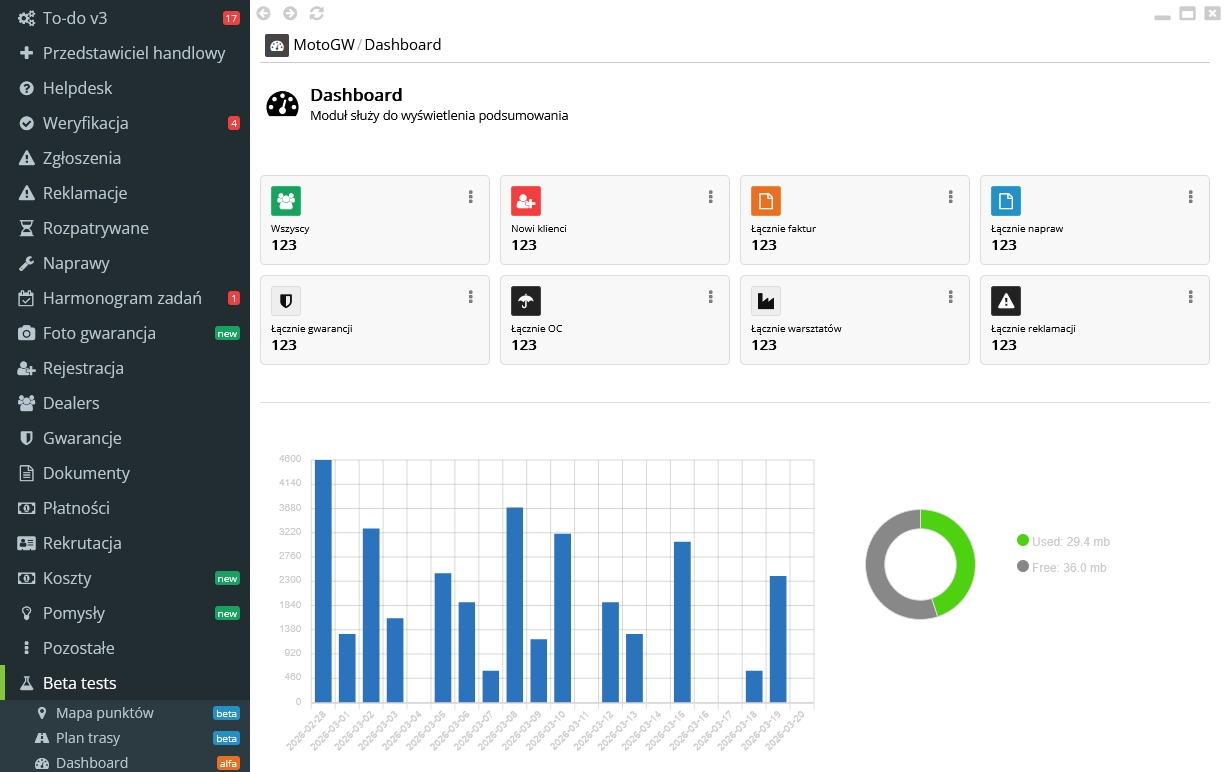Image resolution: width=1229 pixels, height=772 pixels.
Task: Click the Łącznie gwarancji shield icon
Action: click(286, 301)
